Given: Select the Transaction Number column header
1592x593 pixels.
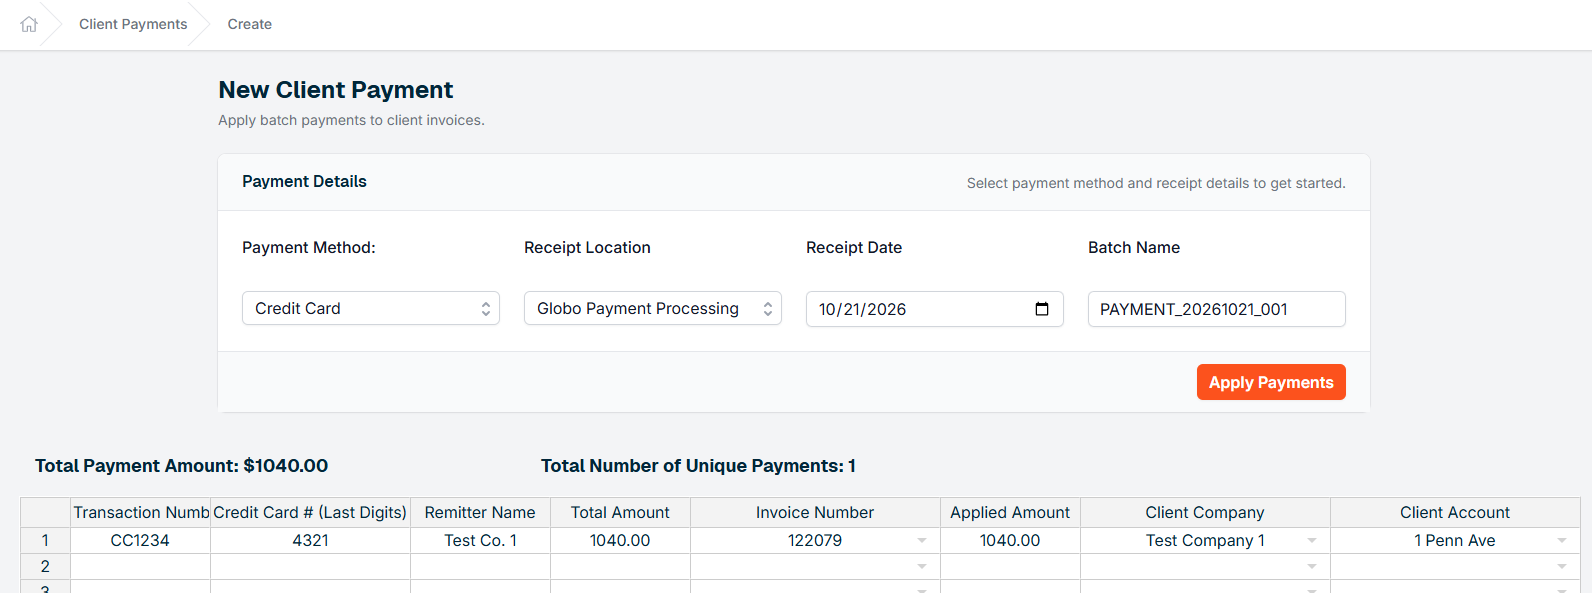Looking at the screenshot, I should click(x=141, y=512).
